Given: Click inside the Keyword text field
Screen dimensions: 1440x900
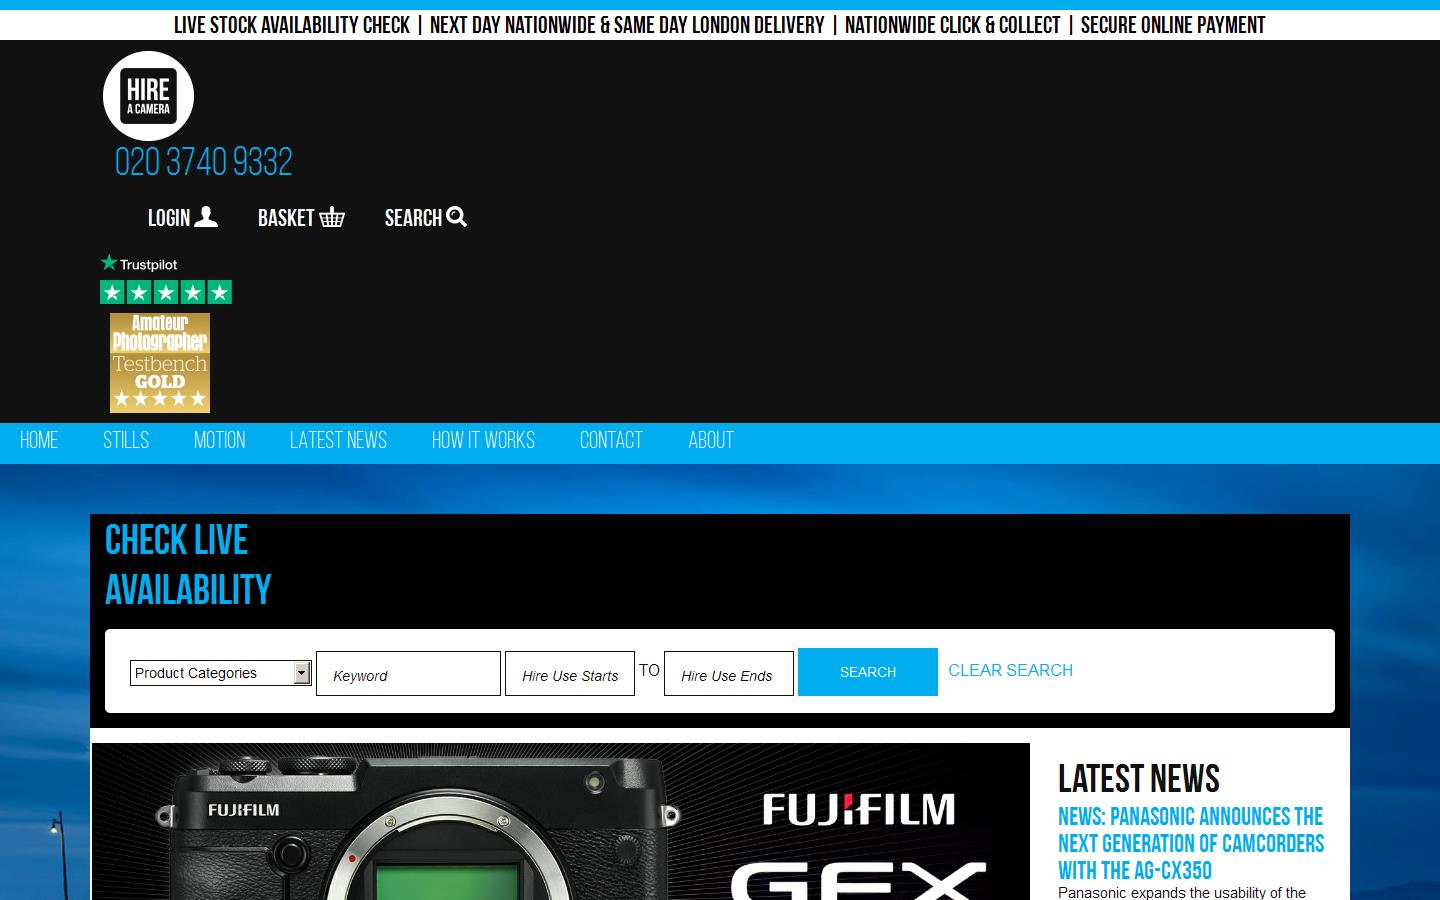Looking at the screenshot, I should tap(408, 673).
